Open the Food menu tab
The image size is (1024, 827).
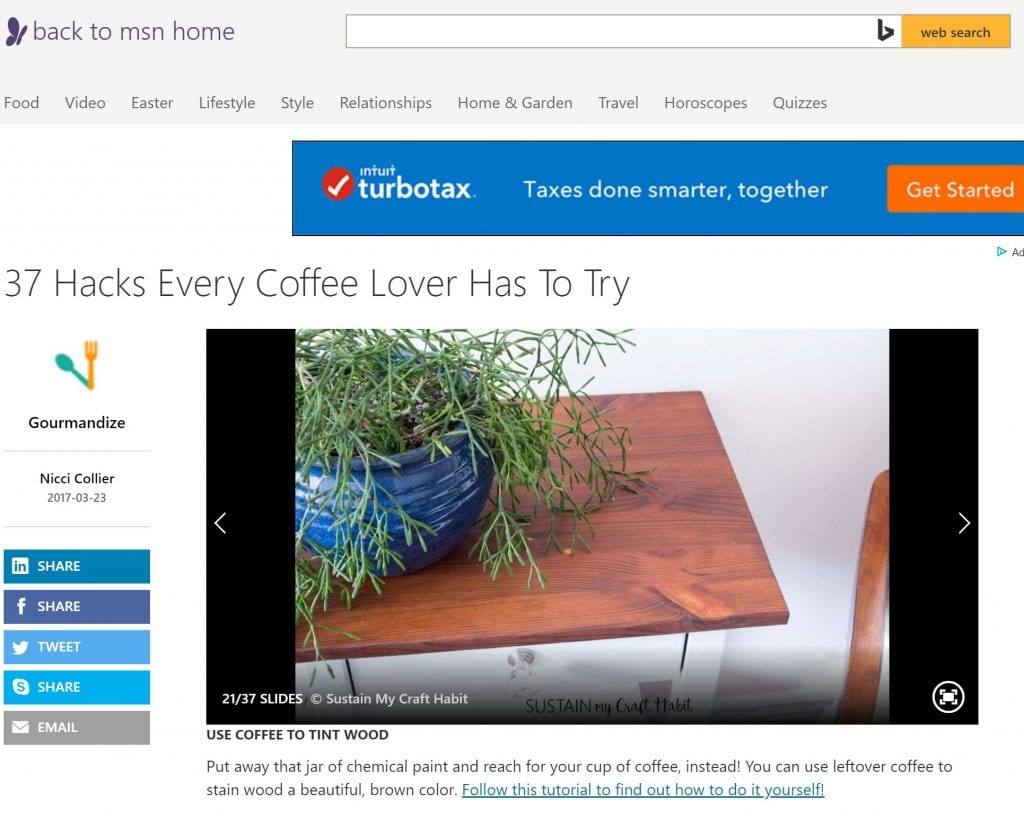click(x=22, y=103)
